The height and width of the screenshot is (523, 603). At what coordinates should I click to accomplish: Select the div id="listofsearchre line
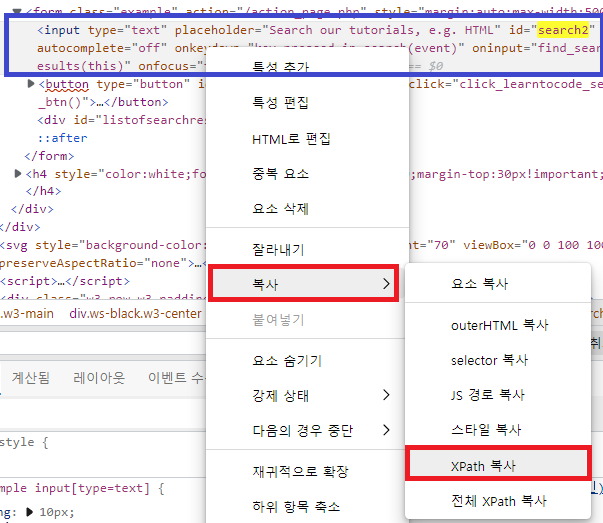click(x=122, y=120)
